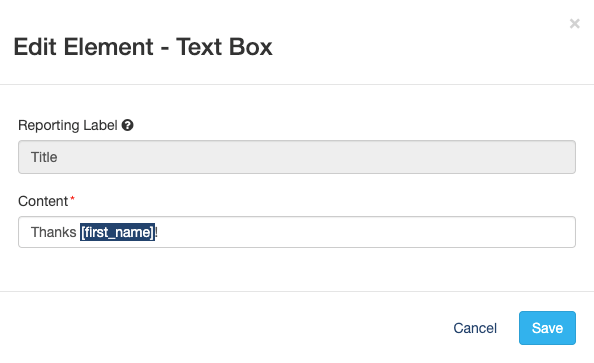Open the Reporting Label help tooltip icon

point(127,125)
